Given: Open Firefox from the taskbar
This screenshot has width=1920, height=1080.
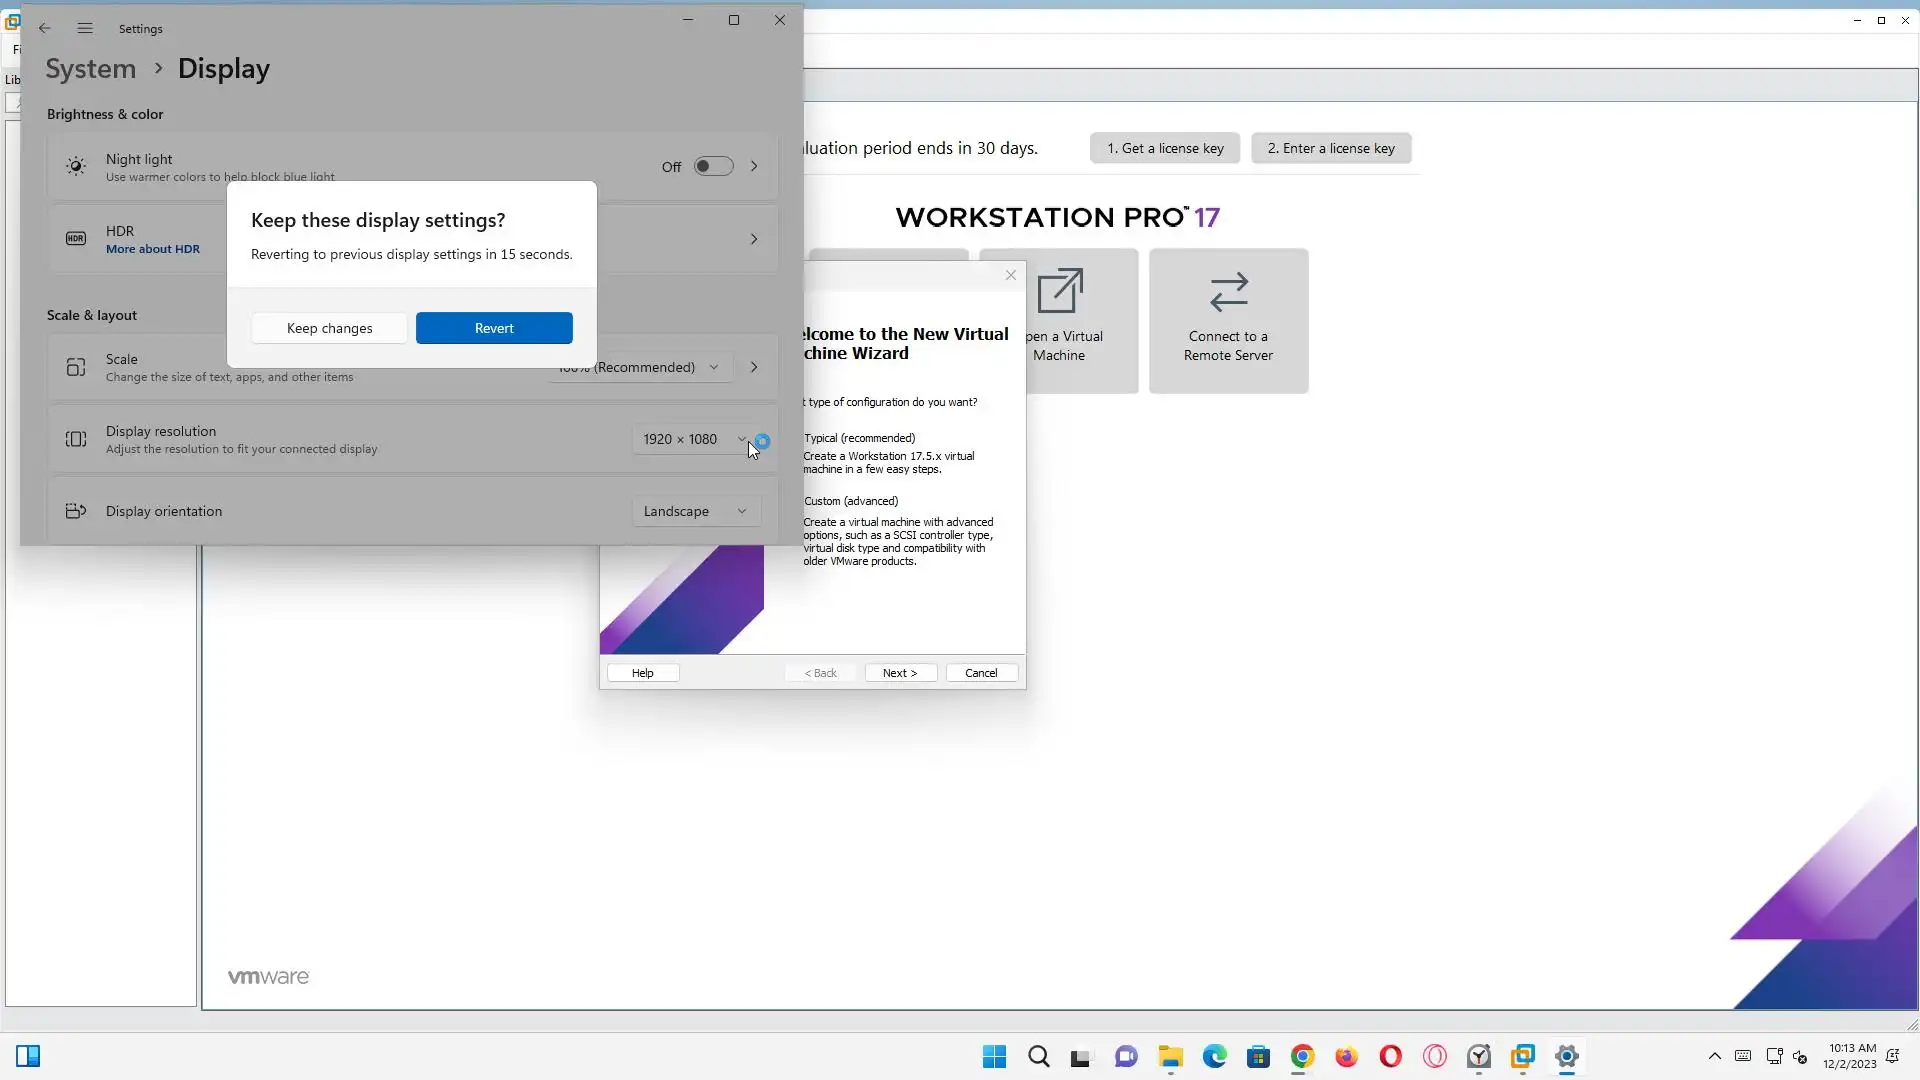Looking at the screenshot, I should coord(1346,1056).
